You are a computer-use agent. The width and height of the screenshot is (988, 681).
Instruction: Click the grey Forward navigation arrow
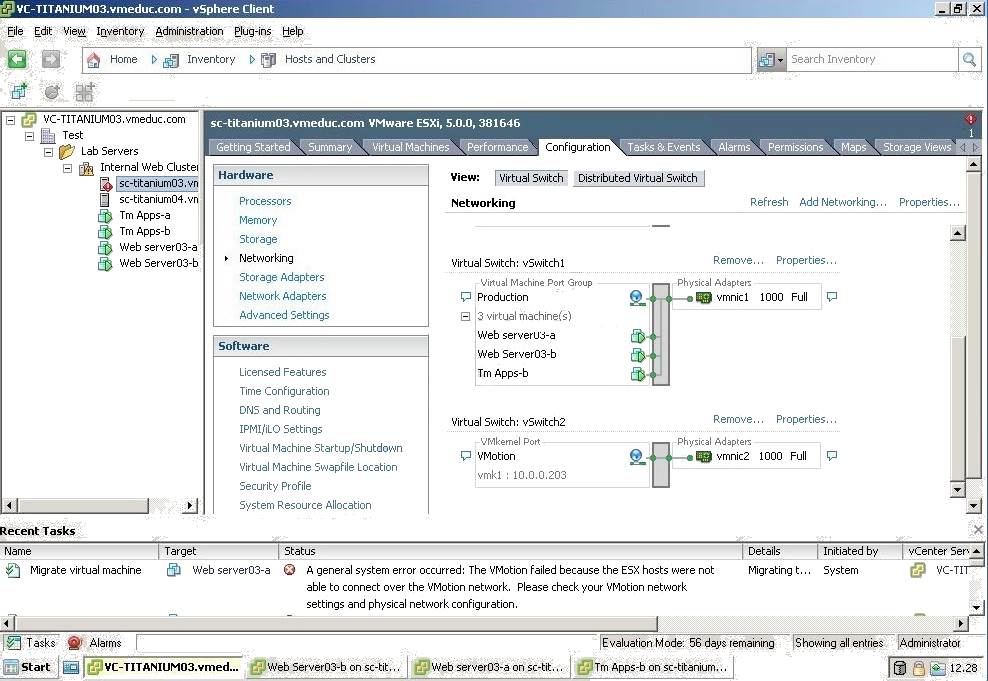(51, 59)
